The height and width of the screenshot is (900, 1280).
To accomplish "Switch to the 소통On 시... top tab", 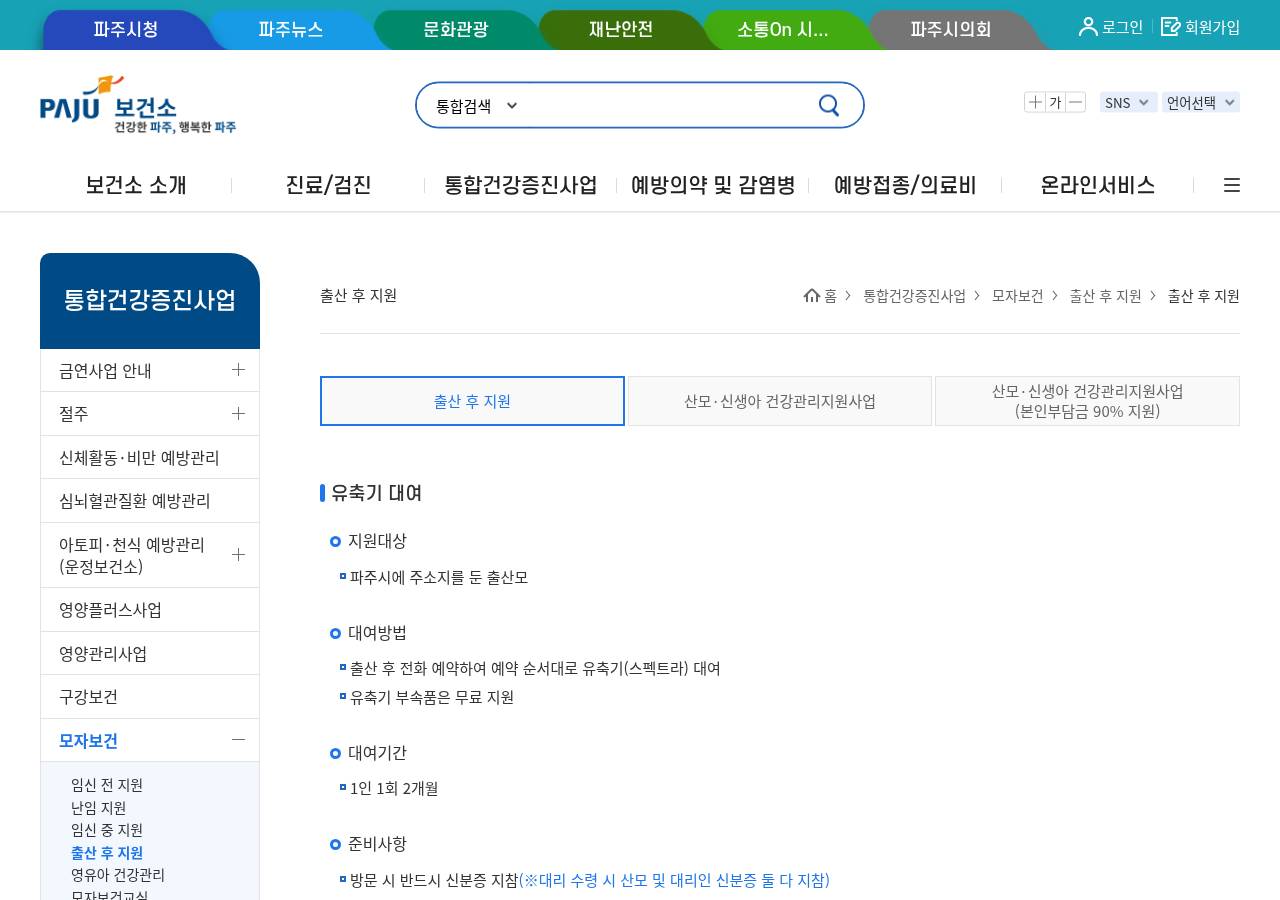I will tap(783, 29).
